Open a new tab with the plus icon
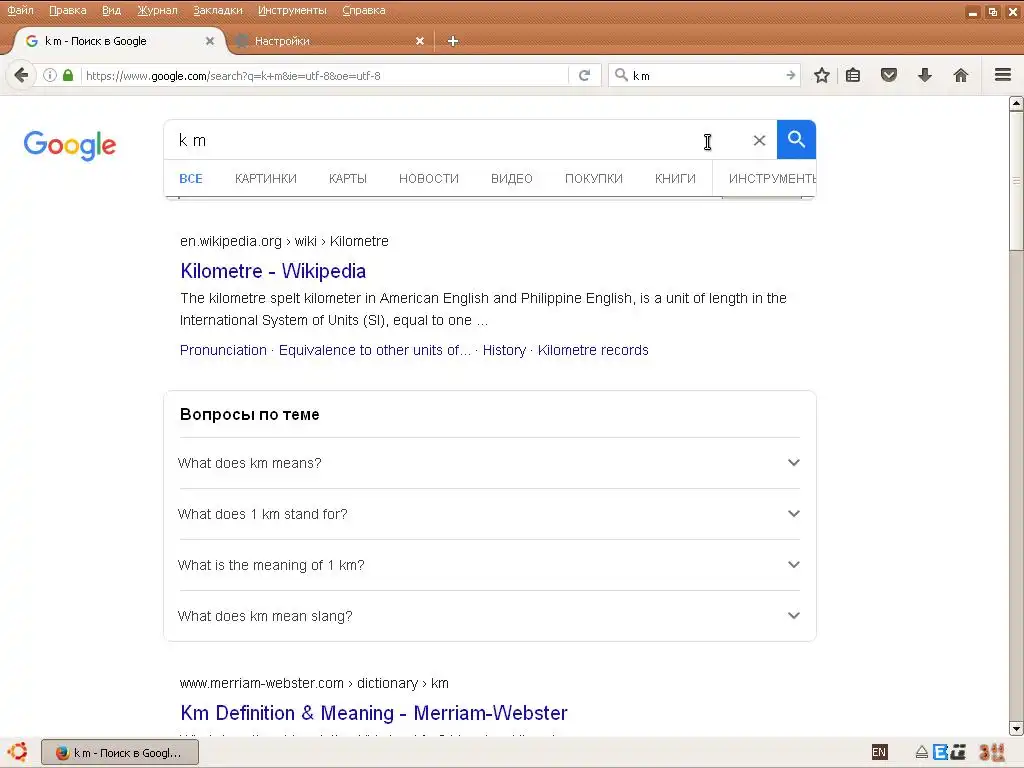The image size is (1024, 768). [x=453, y=41]
